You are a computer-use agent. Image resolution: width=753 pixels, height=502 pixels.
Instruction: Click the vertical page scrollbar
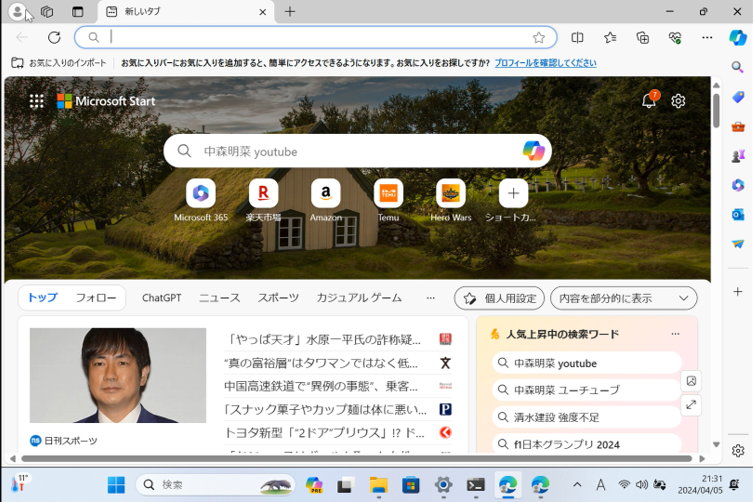coord(716,110)
